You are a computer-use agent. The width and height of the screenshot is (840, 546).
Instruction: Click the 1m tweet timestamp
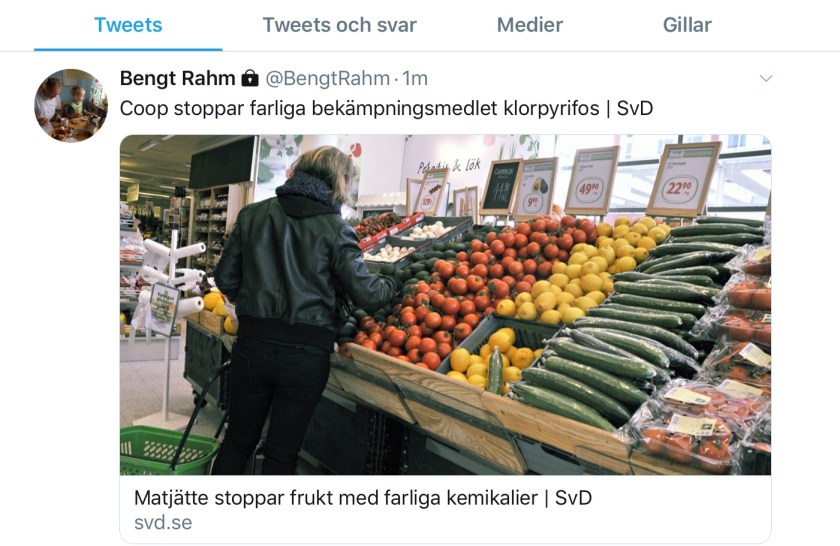(x=415, y=78)
